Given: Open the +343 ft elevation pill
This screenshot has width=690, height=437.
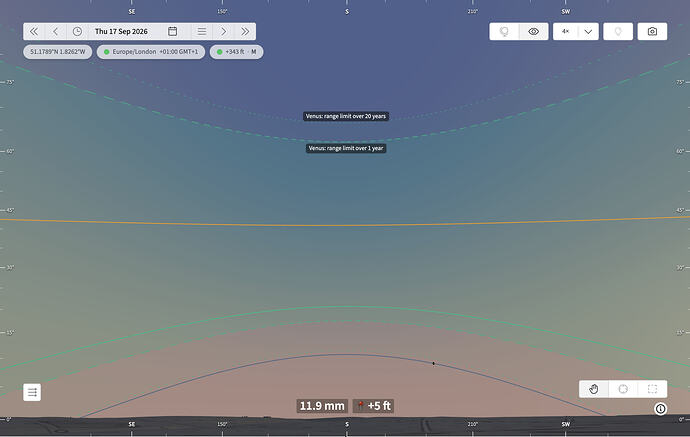Looking at the screenshot, I should tap(236, 52).
